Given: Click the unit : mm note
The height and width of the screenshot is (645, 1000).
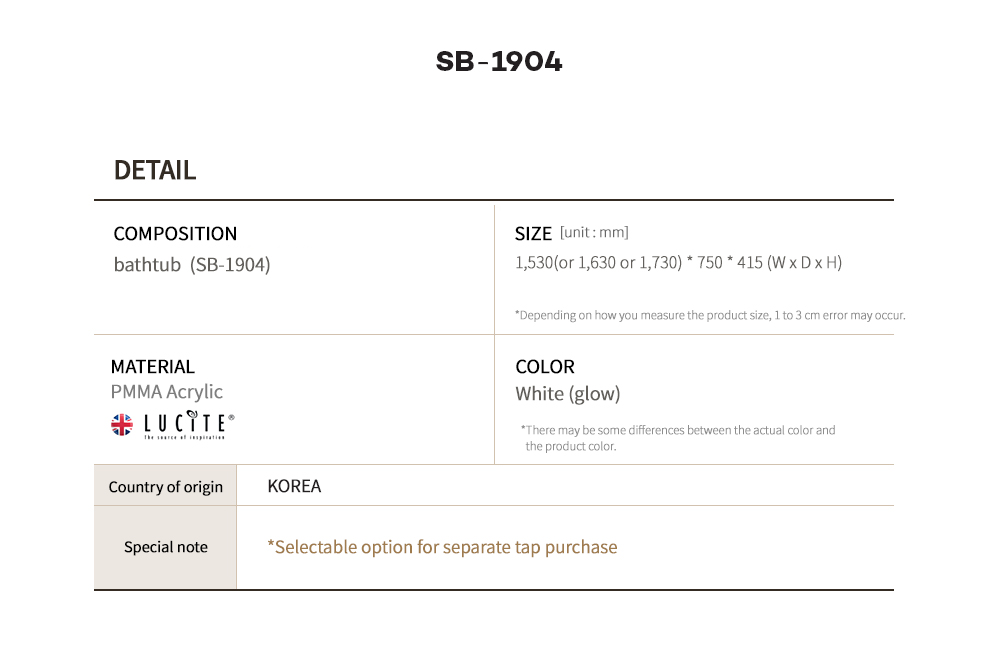Looking at the screenshot, I should [x=594, y=233].
